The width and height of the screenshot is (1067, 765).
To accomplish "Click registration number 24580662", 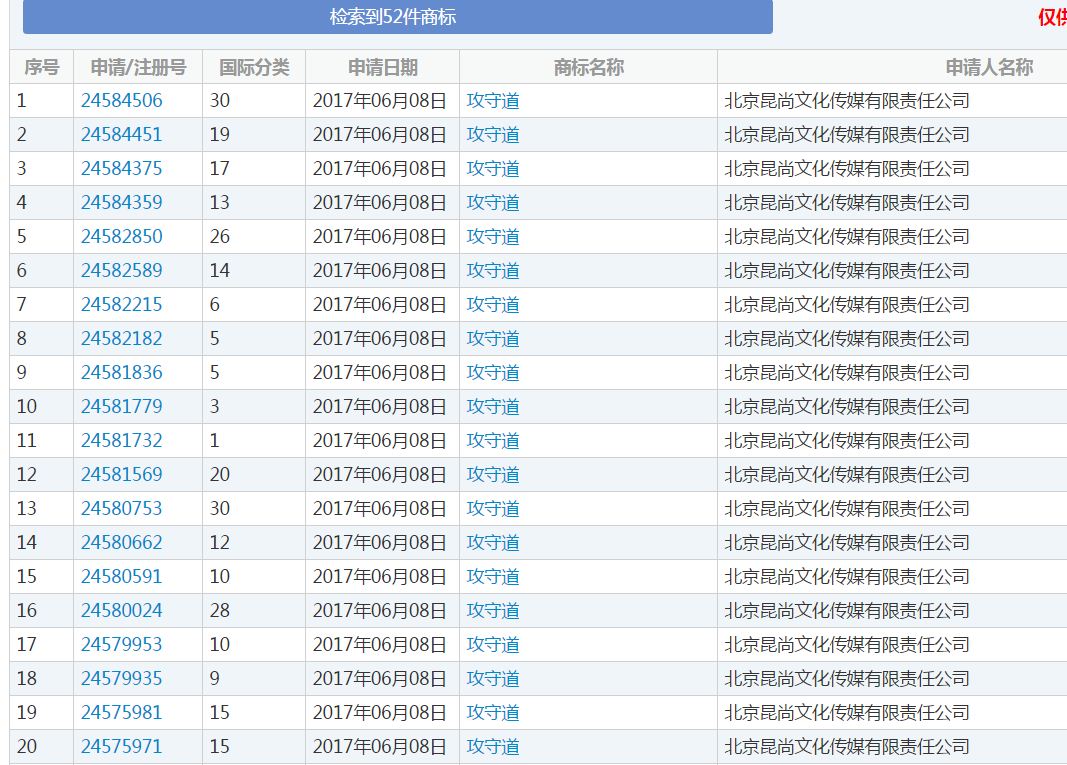I will click(x=121, y=543).
